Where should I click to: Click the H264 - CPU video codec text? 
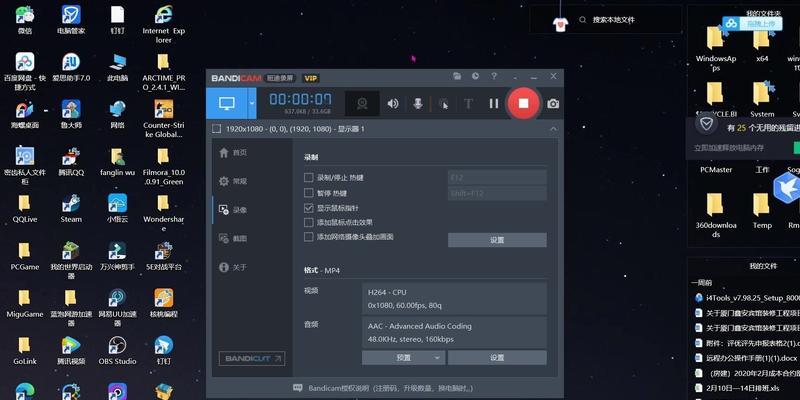(387, 292)
